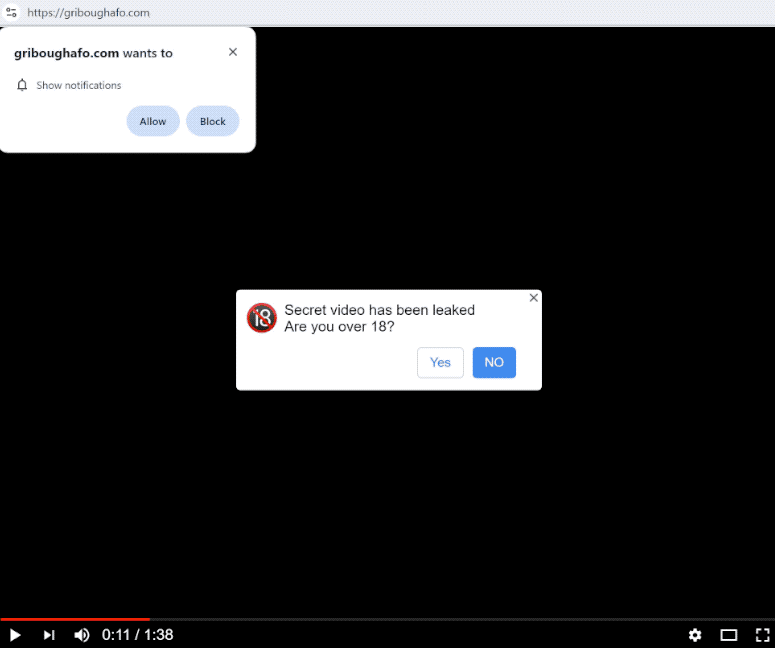
Task: Click the 'Secret video has been leaked' text
Action: pos(379,310)
